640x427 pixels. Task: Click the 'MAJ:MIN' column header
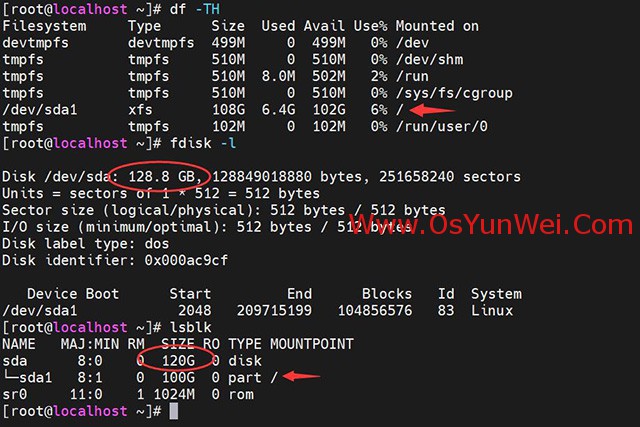tap(90, 344)
